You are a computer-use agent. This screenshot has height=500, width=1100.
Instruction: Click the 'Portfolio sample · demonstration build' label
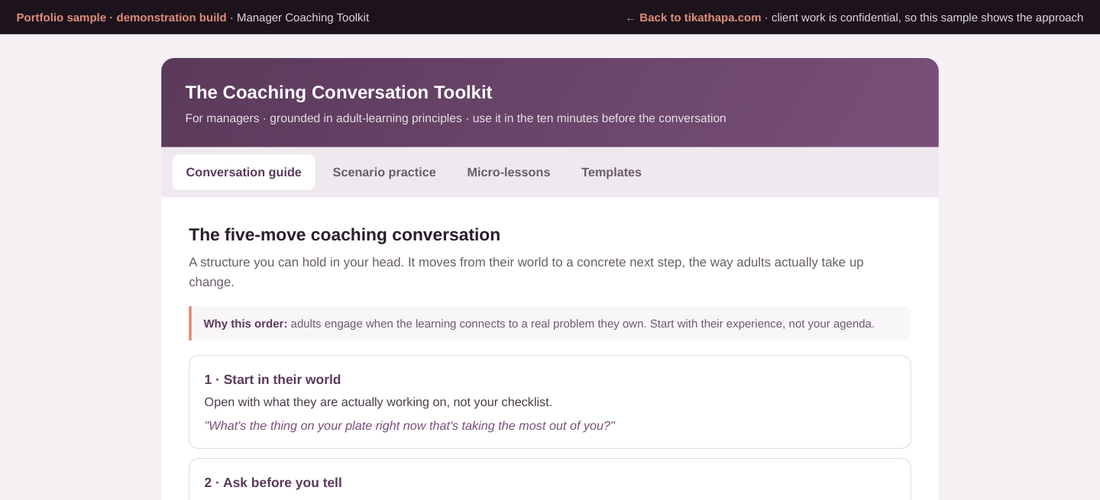121,18
